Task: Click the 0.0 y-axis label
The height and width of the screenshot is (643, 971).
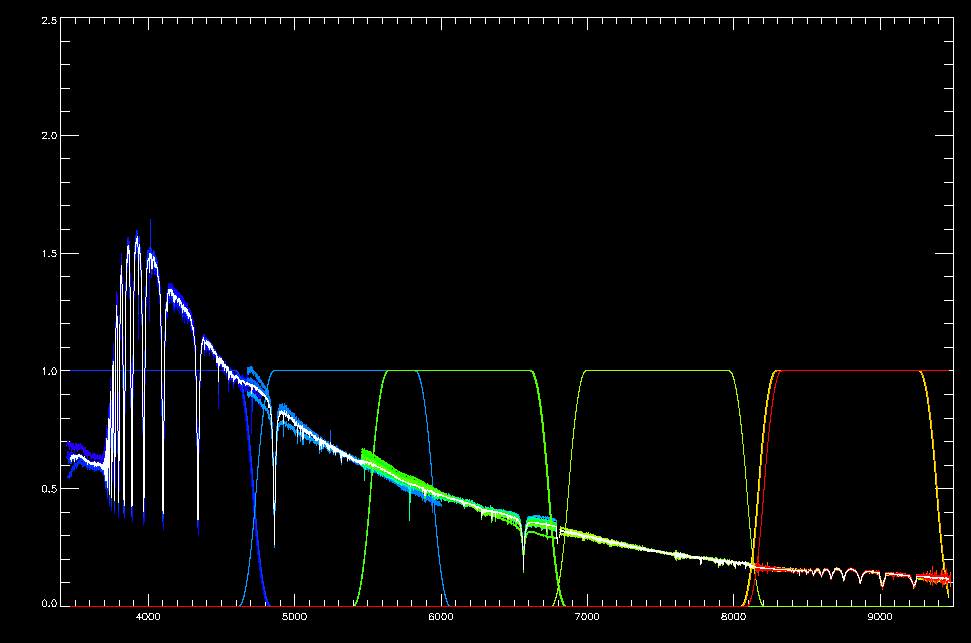Action: click(46, 604)
